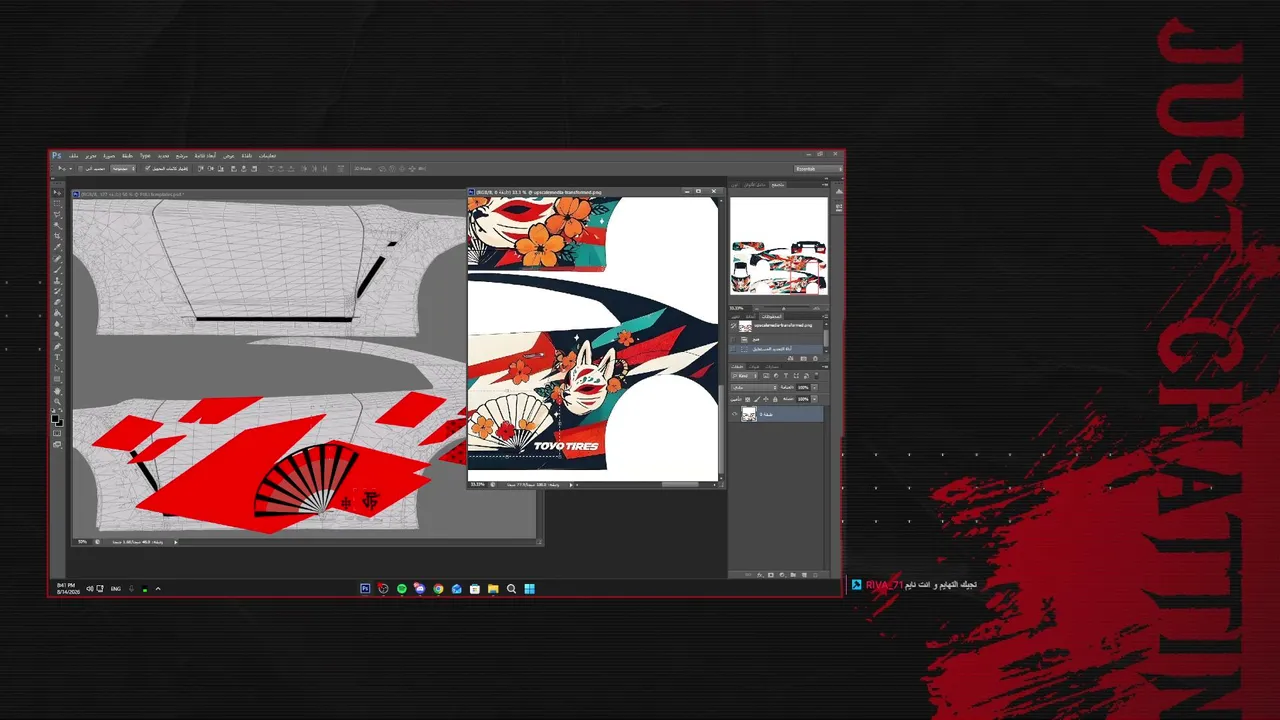This screenshot has height=720, width=1280.
Task: Select the Path Selection tool
Action: tap(58, 368)
